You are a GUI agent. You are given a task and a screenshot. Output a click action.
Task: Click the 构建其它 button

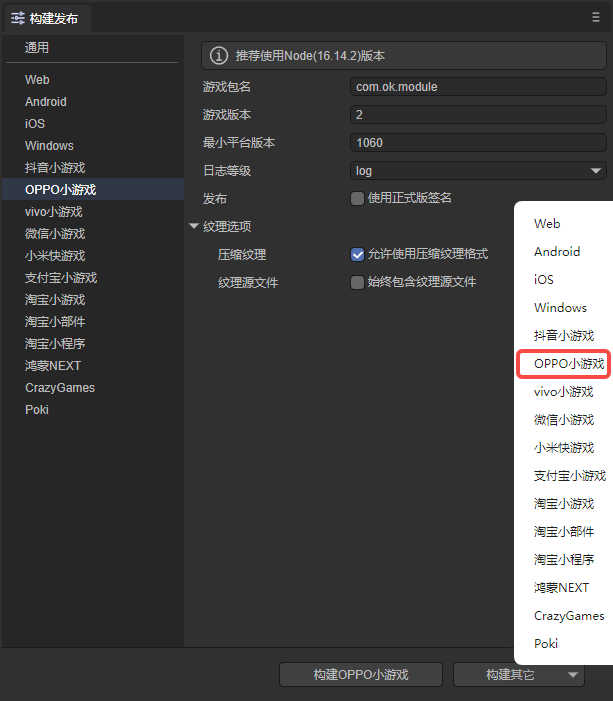point(509,675)
